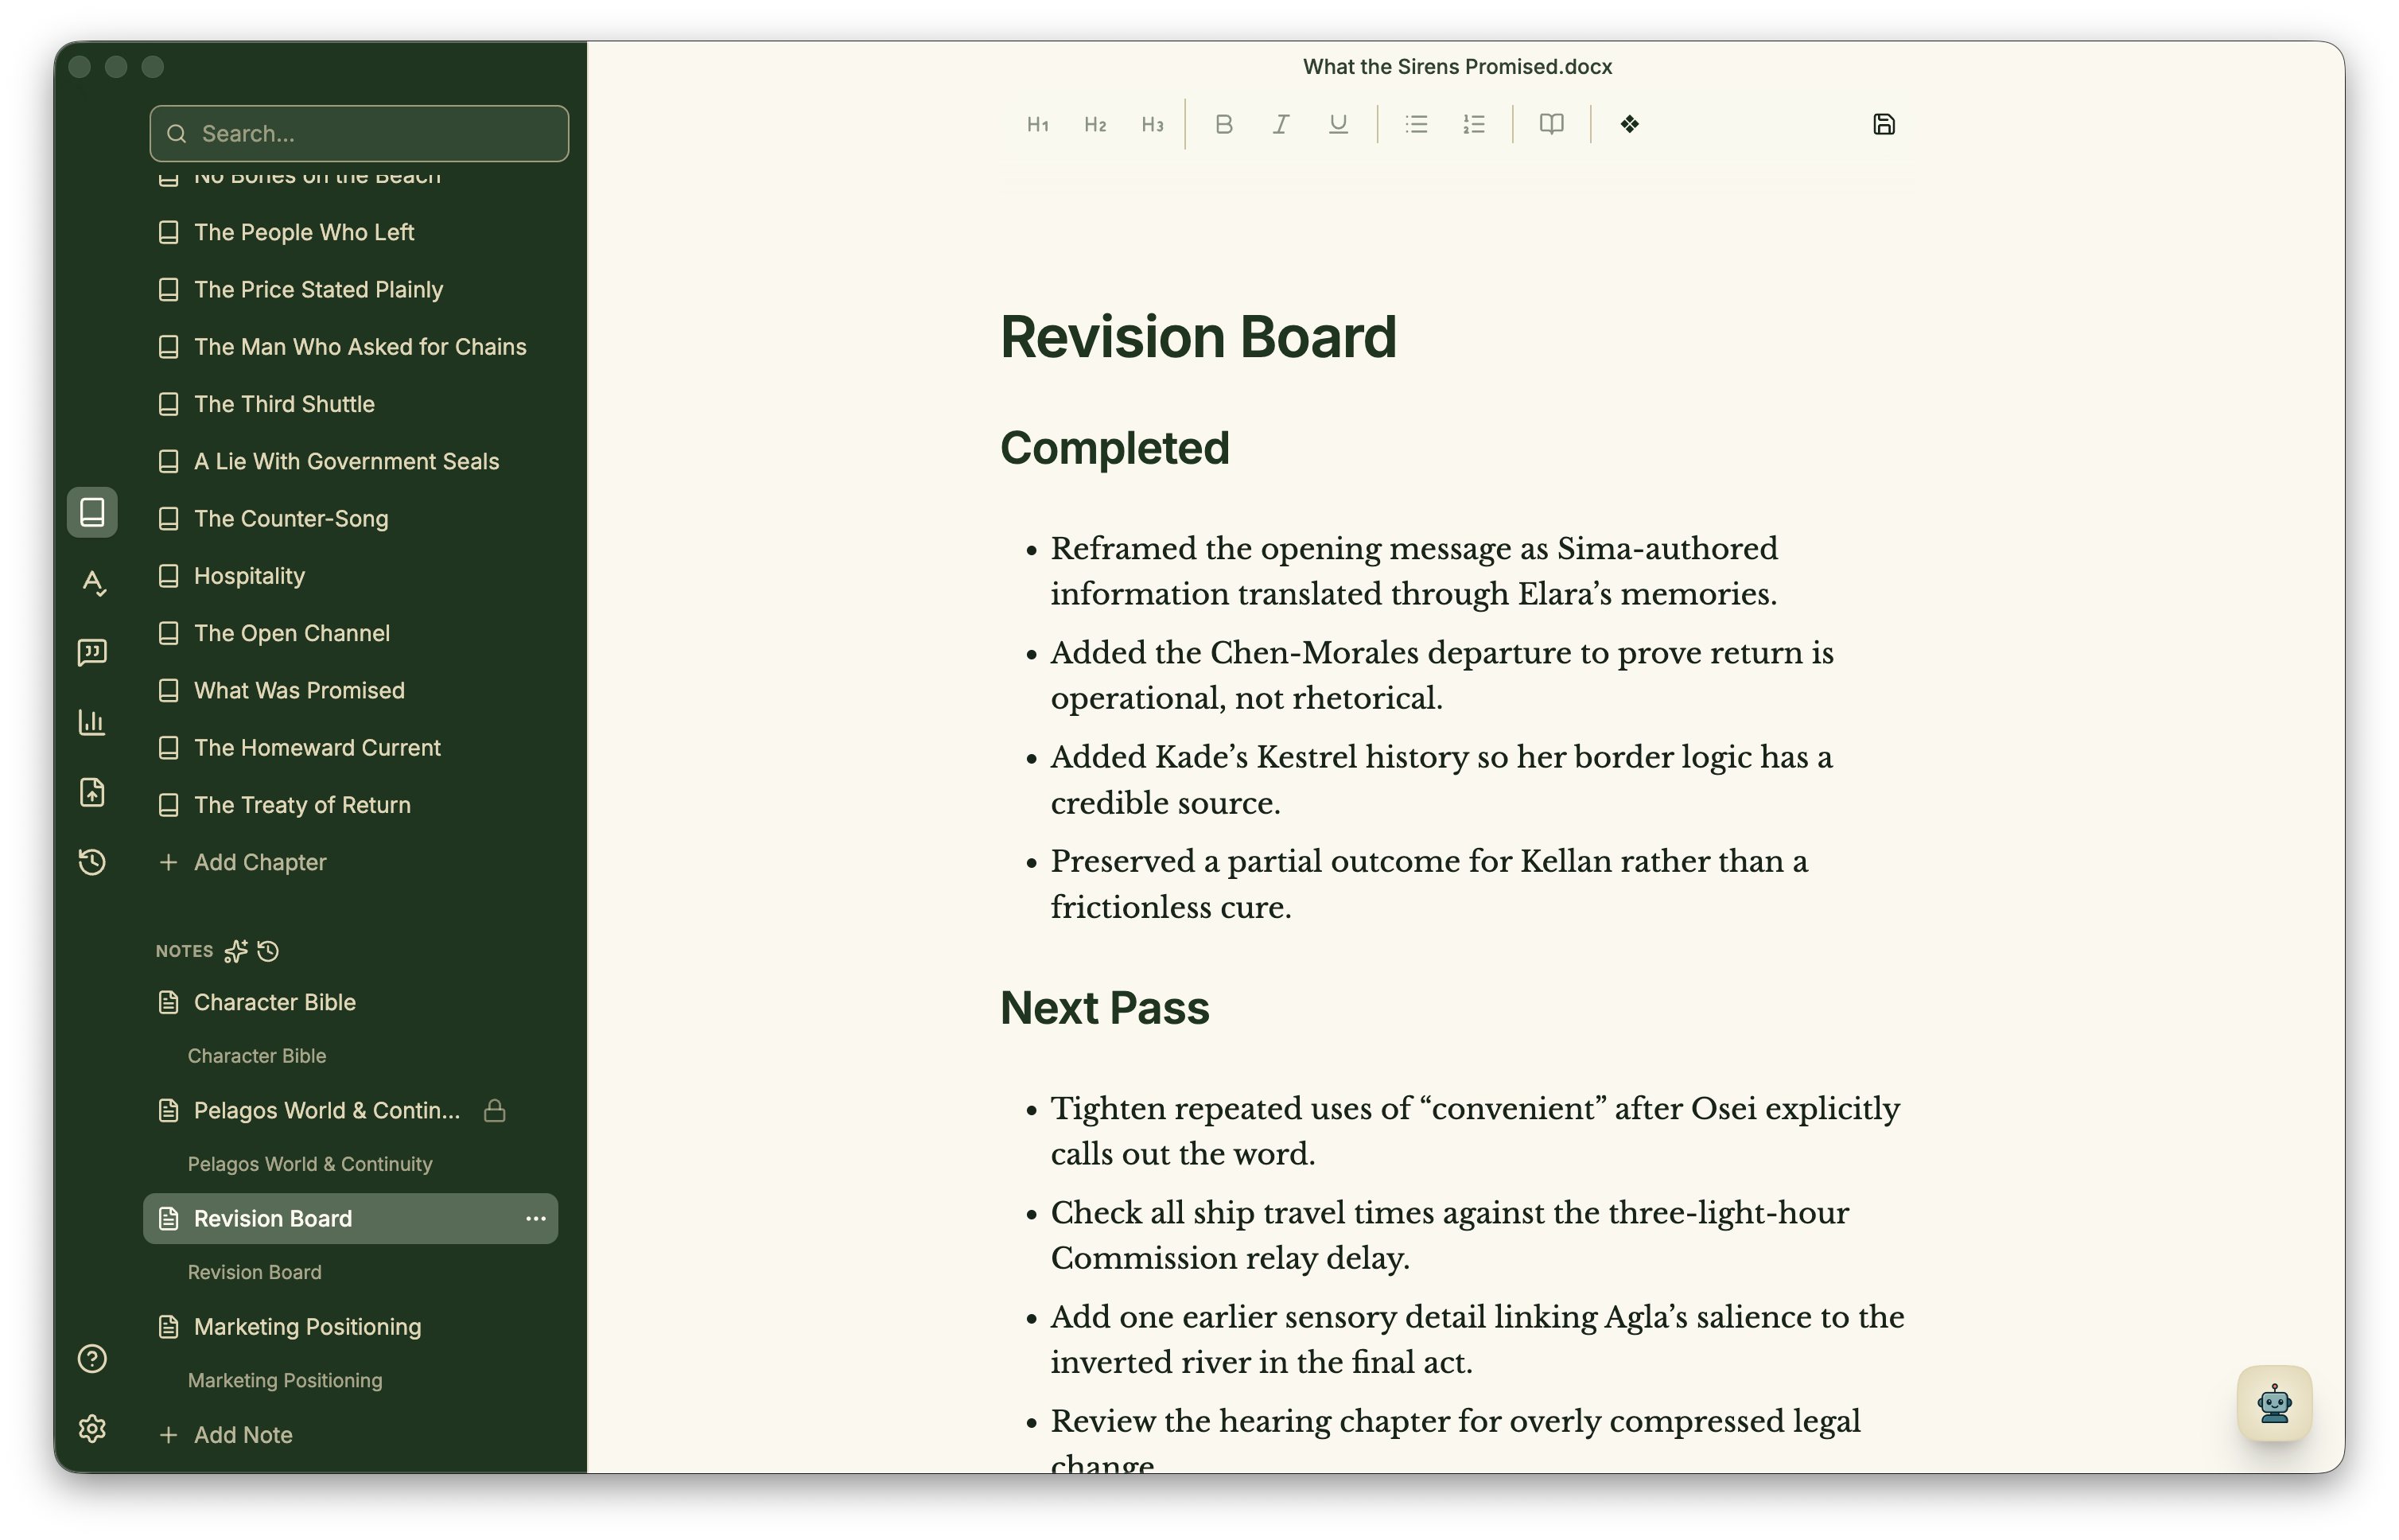Select the manuscript book sidebar icon
The width and height of the screenshot is (2399, 1540).
pyautogui.click(x=92, y=512)
